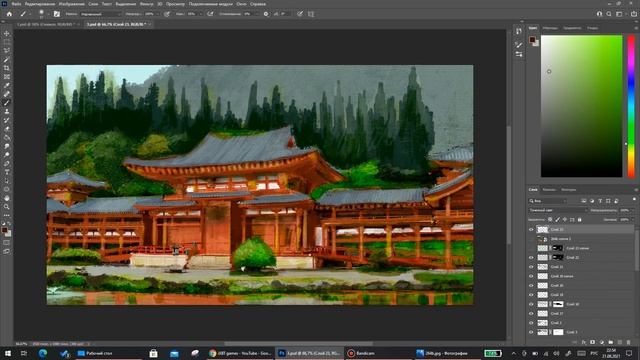
Task: Select the Zoom tool in left toolbar
Action: click(7, 207)
